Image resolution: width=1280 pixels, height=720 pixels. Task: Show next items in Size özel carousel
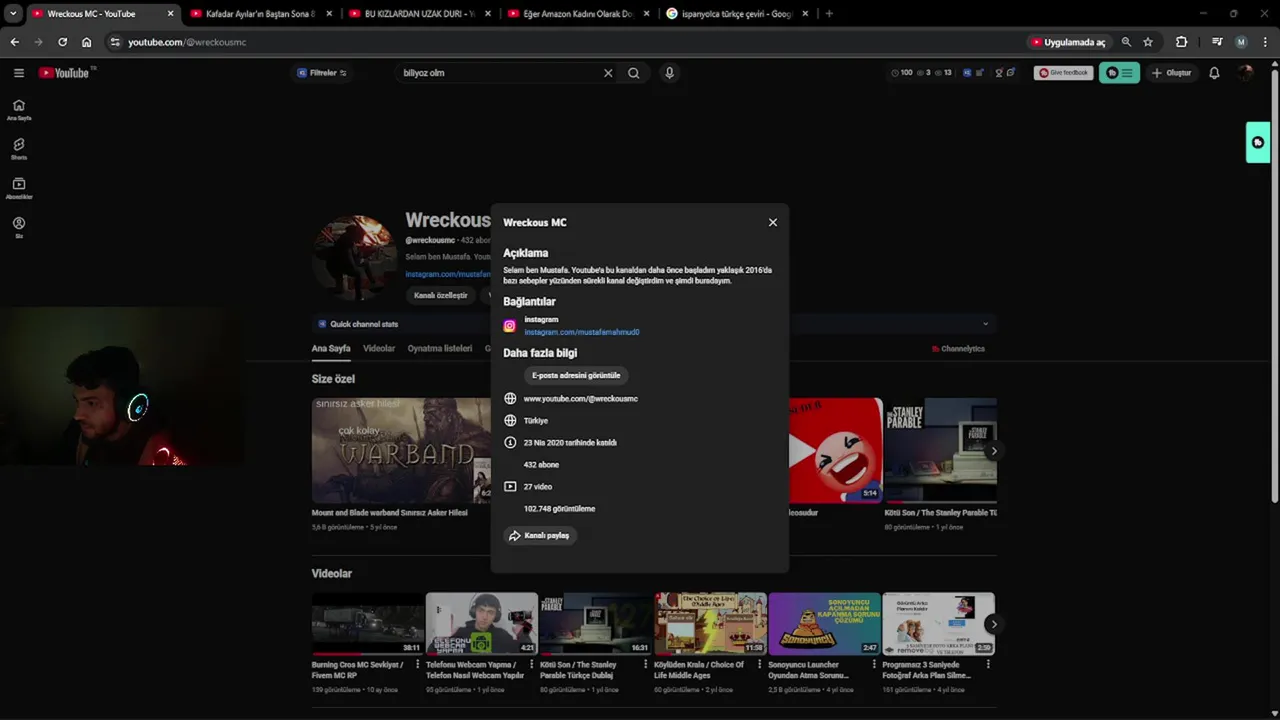point(993,451)
